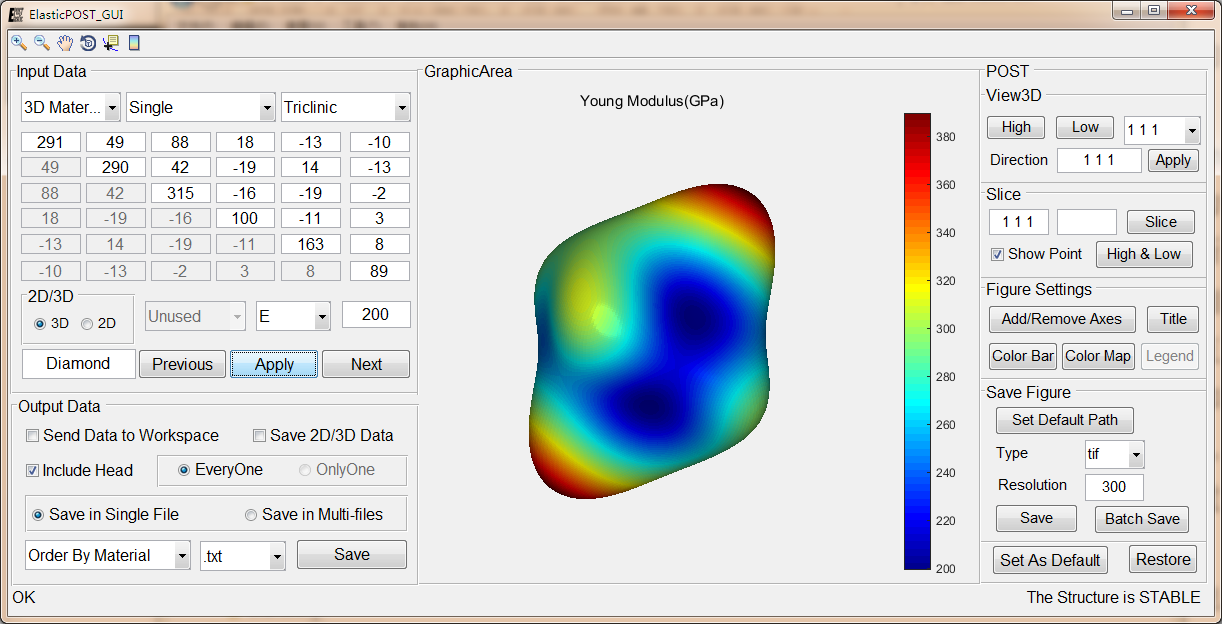Click the Insert Colorbar toolbar icon
The height and width of the screenshot is (624, 1222).
[x=134, y=43]
